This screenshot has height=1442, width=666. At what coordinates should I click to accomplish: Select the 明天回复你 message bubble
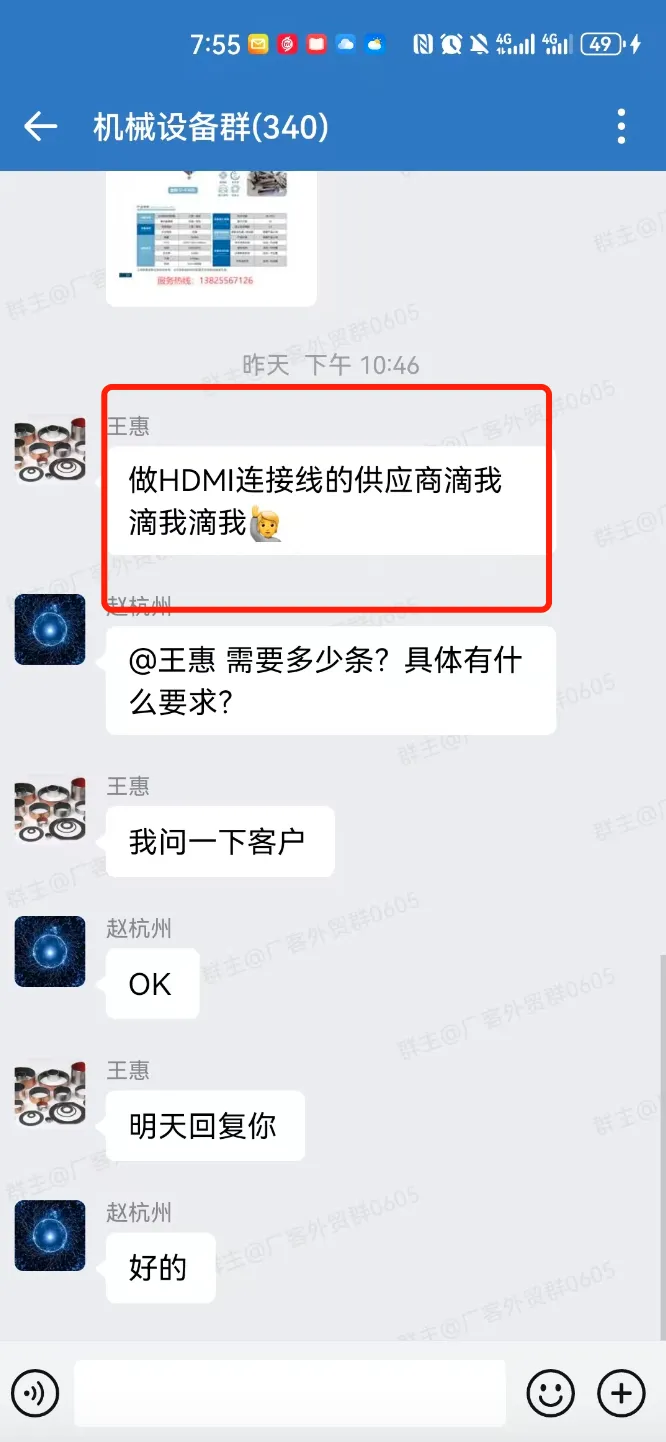[x=205, y=1126]
